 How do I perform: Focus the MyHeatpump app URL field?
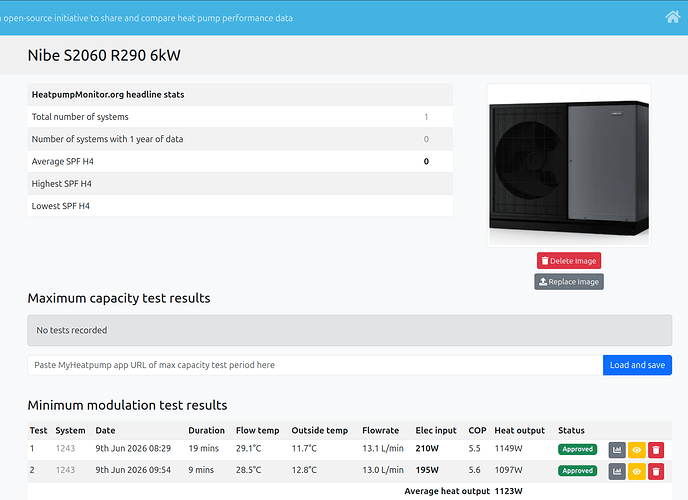coord(315,365)
